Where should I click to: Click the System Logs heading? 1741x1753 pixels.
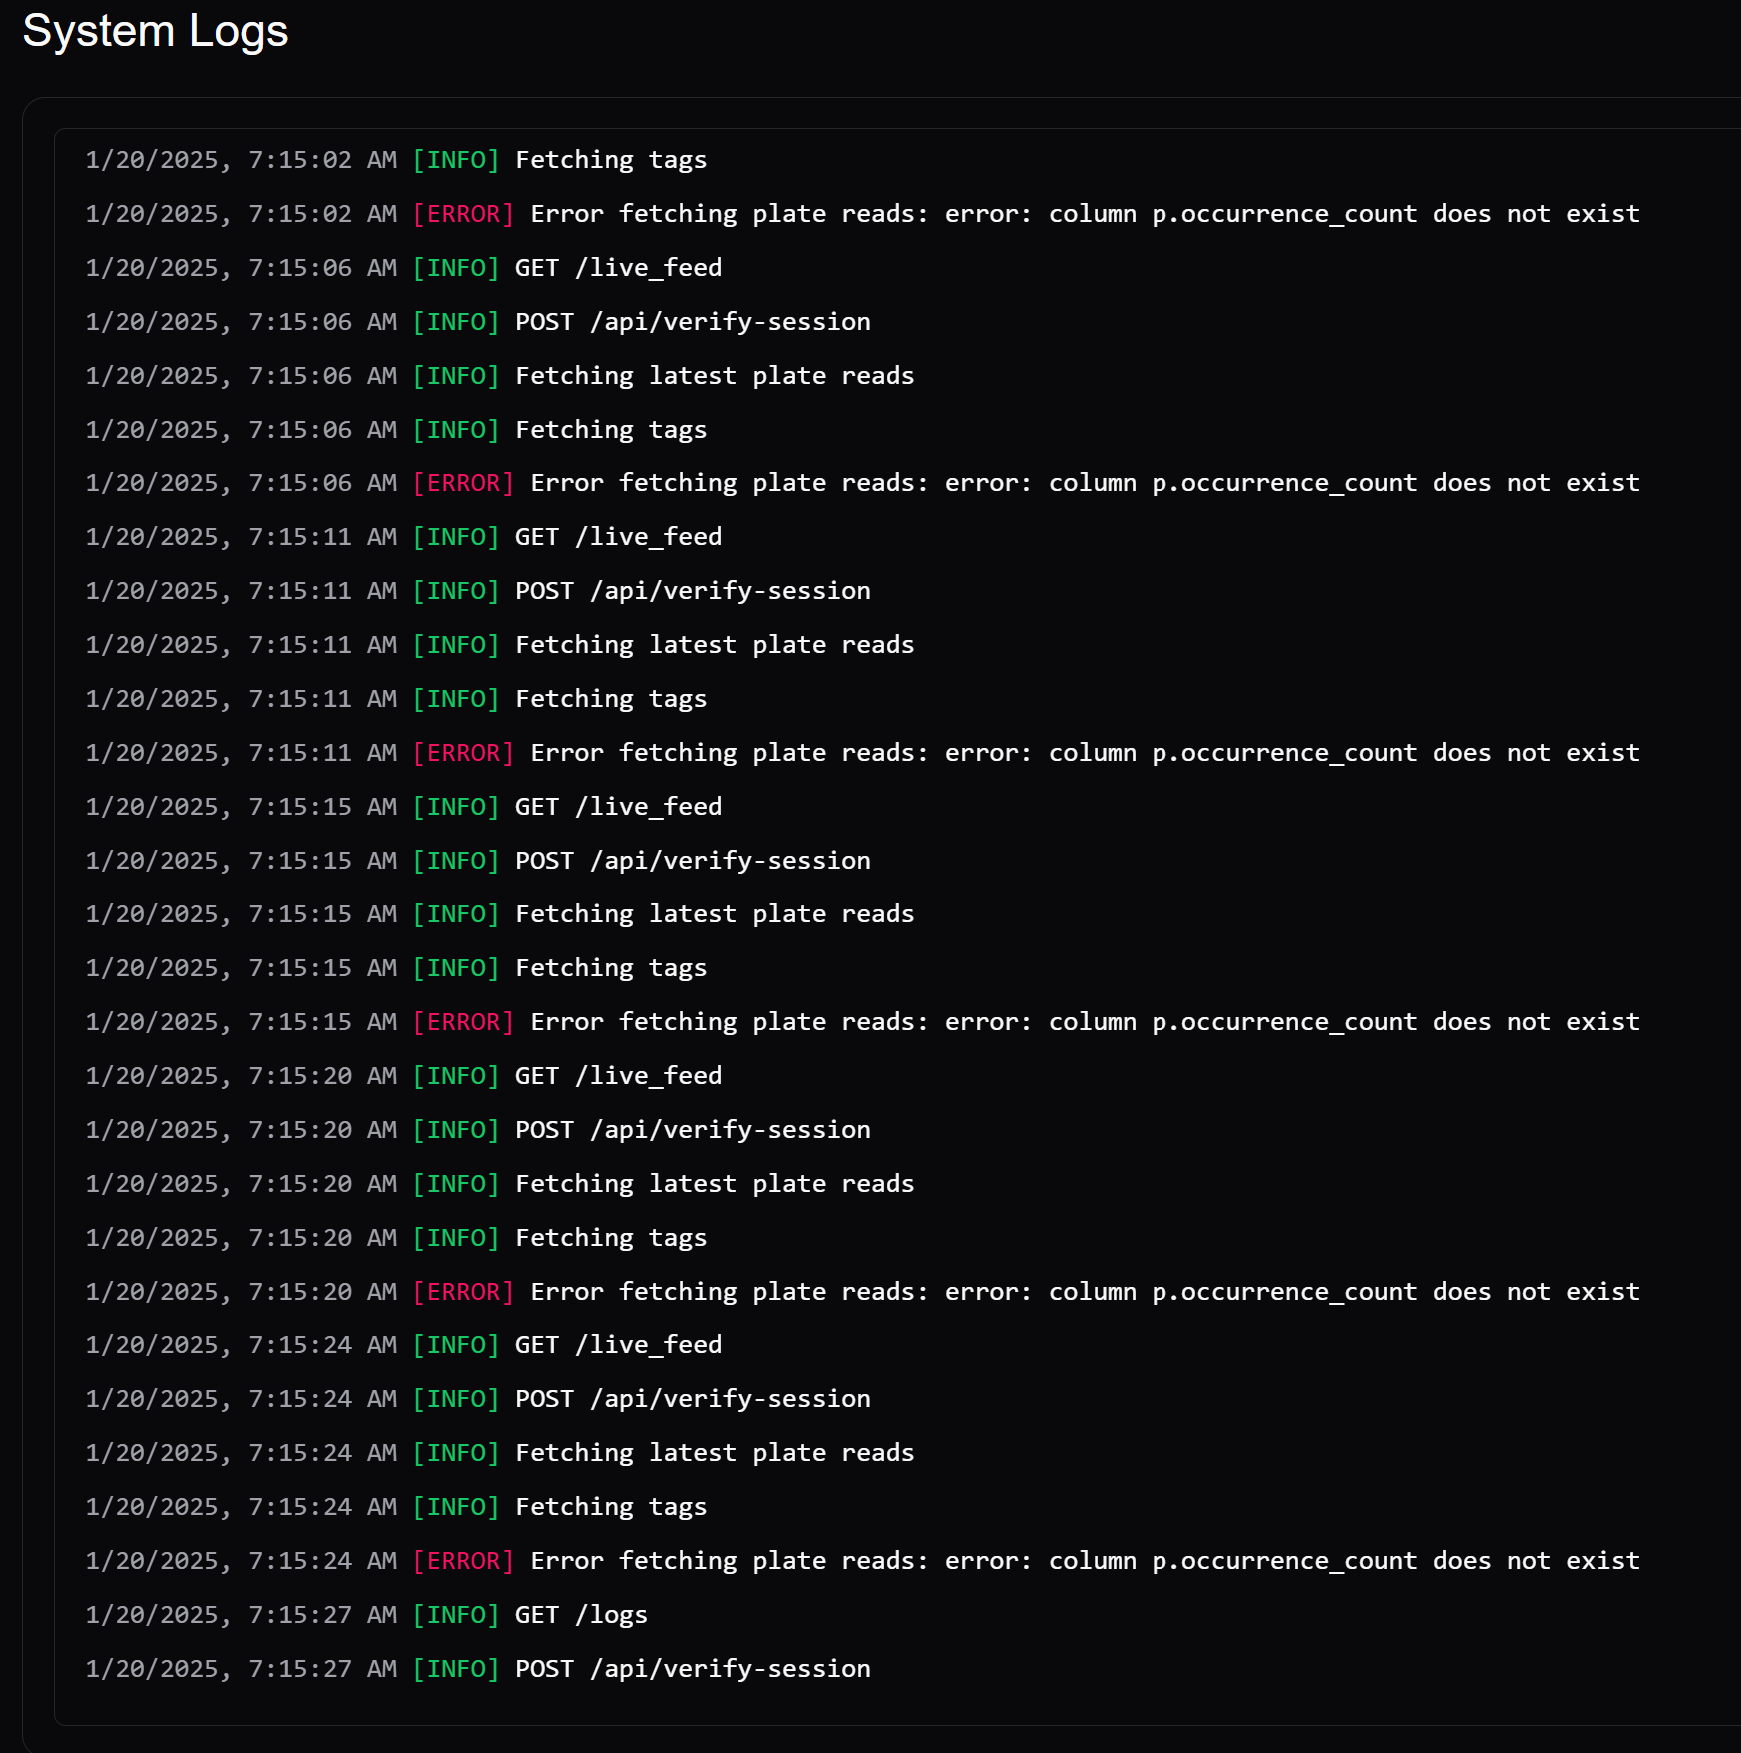coord(155,31)
